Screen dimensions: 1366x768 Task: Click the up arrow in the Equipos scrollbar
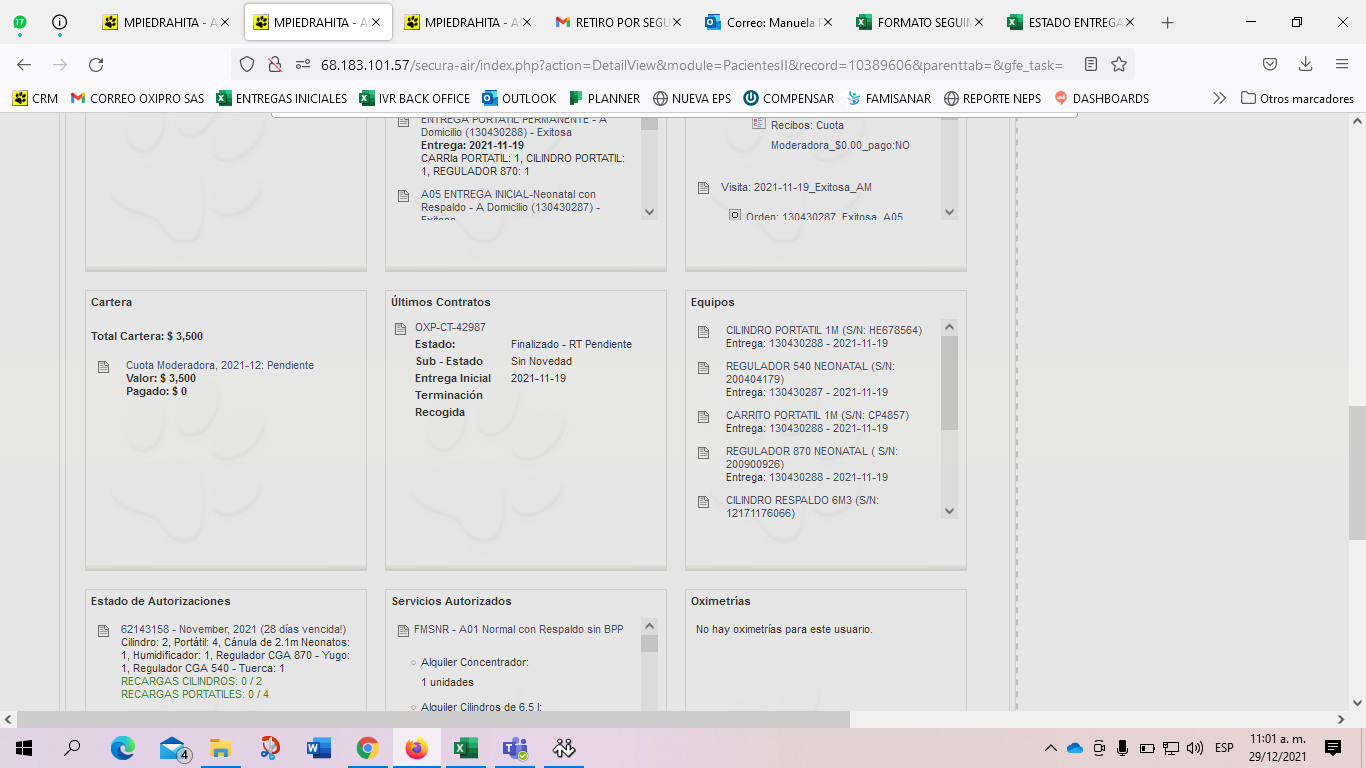click(949, 327)
